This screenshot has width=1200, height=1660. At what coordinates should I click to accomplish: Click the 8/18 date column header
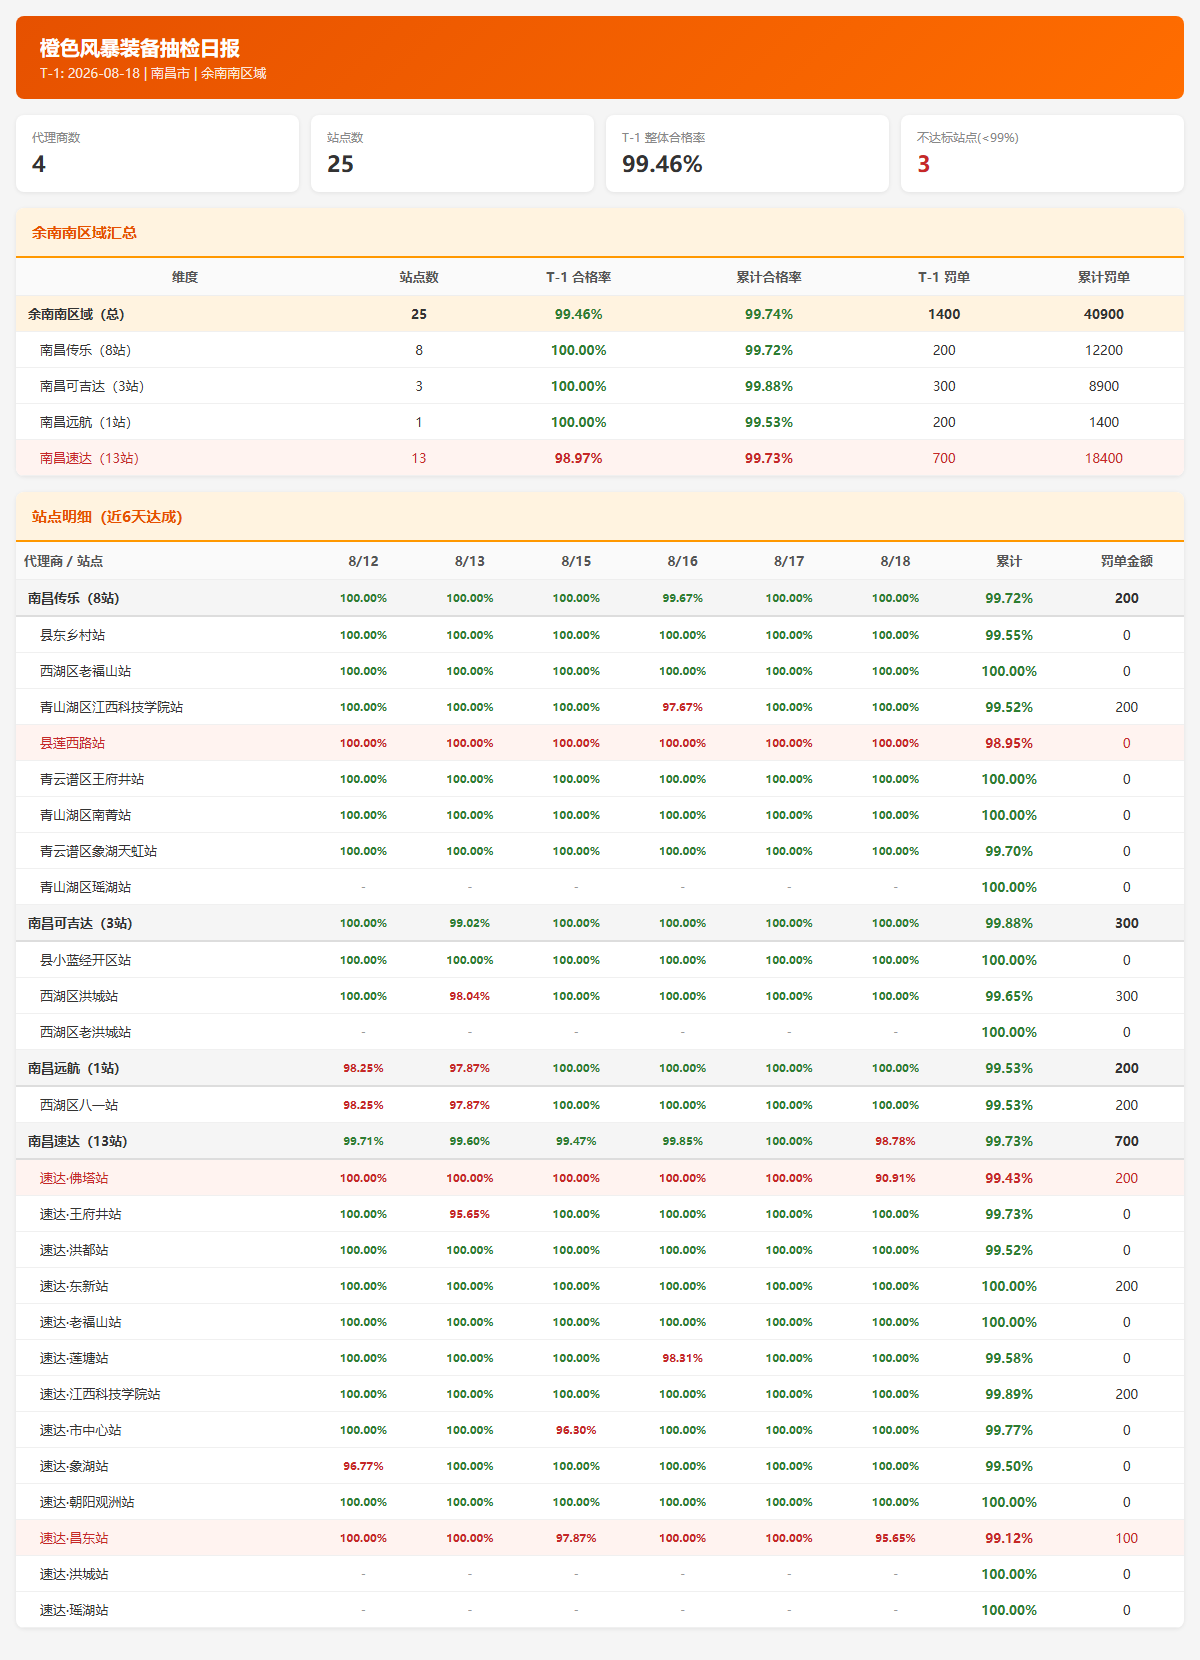tap(895, 561)
